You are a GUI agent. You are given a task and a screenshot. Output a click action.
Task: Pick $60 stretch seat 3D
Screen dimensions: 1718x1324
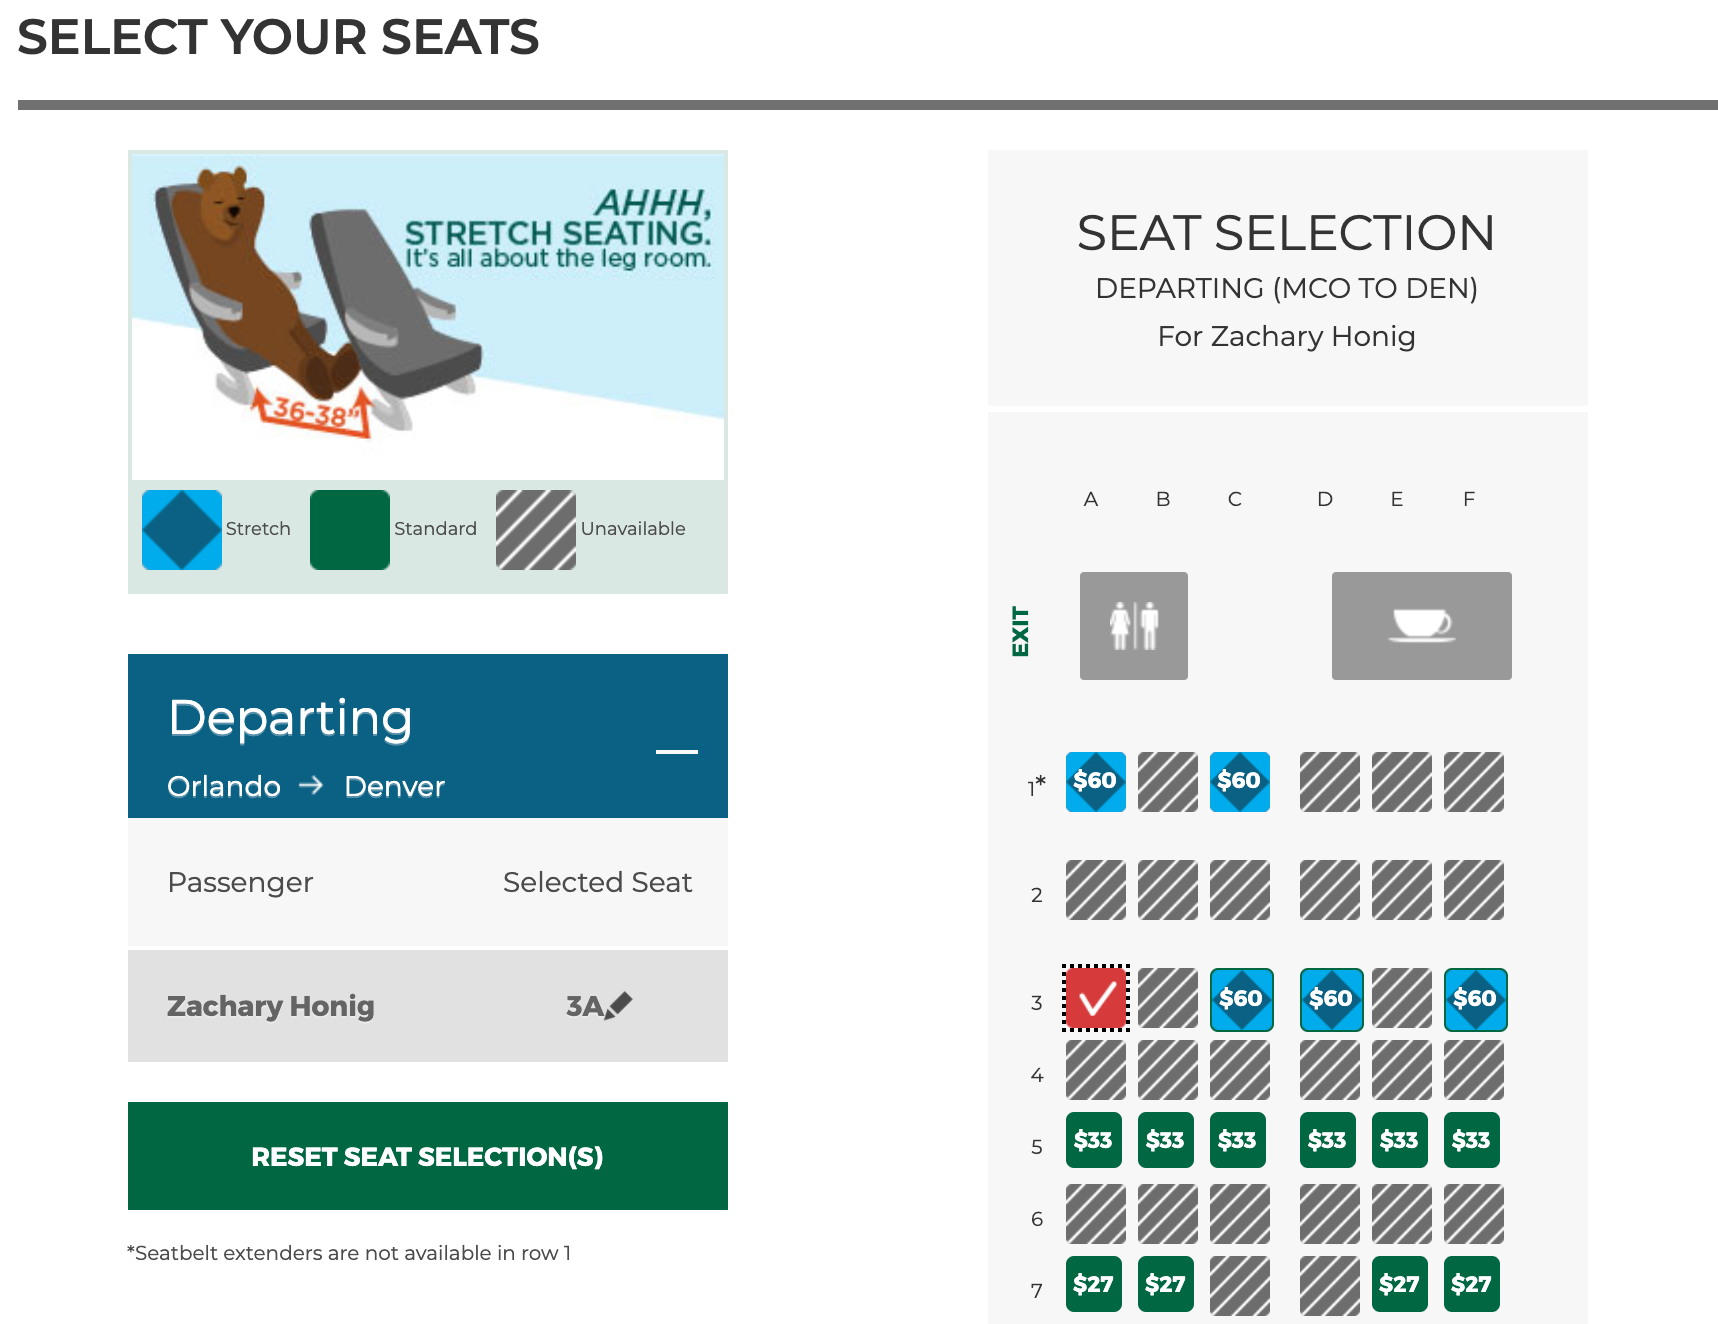click(x=1331, y=999)
